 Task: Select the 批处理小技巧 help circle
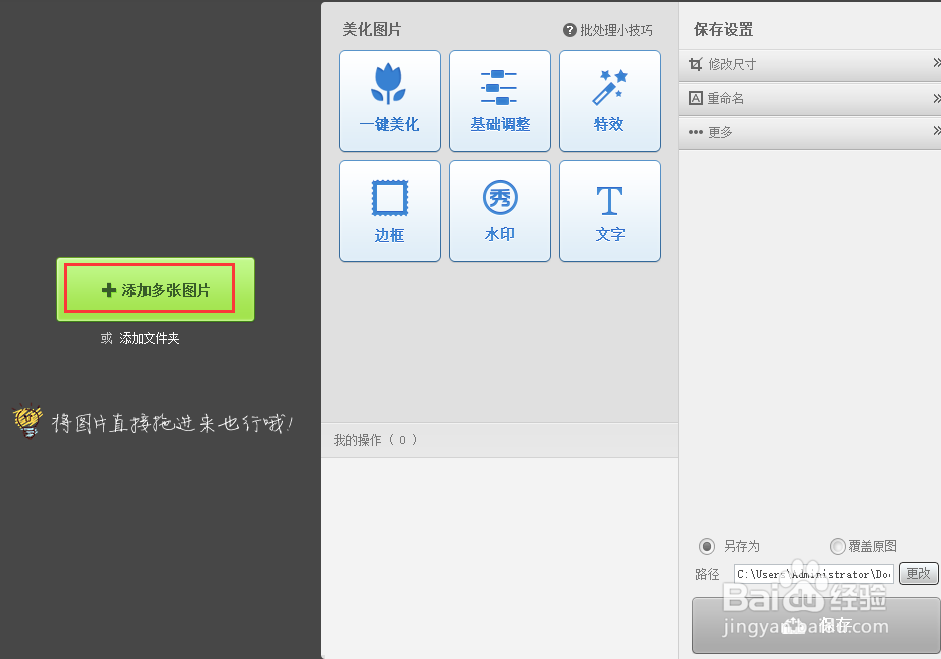[x=569, y=30]
